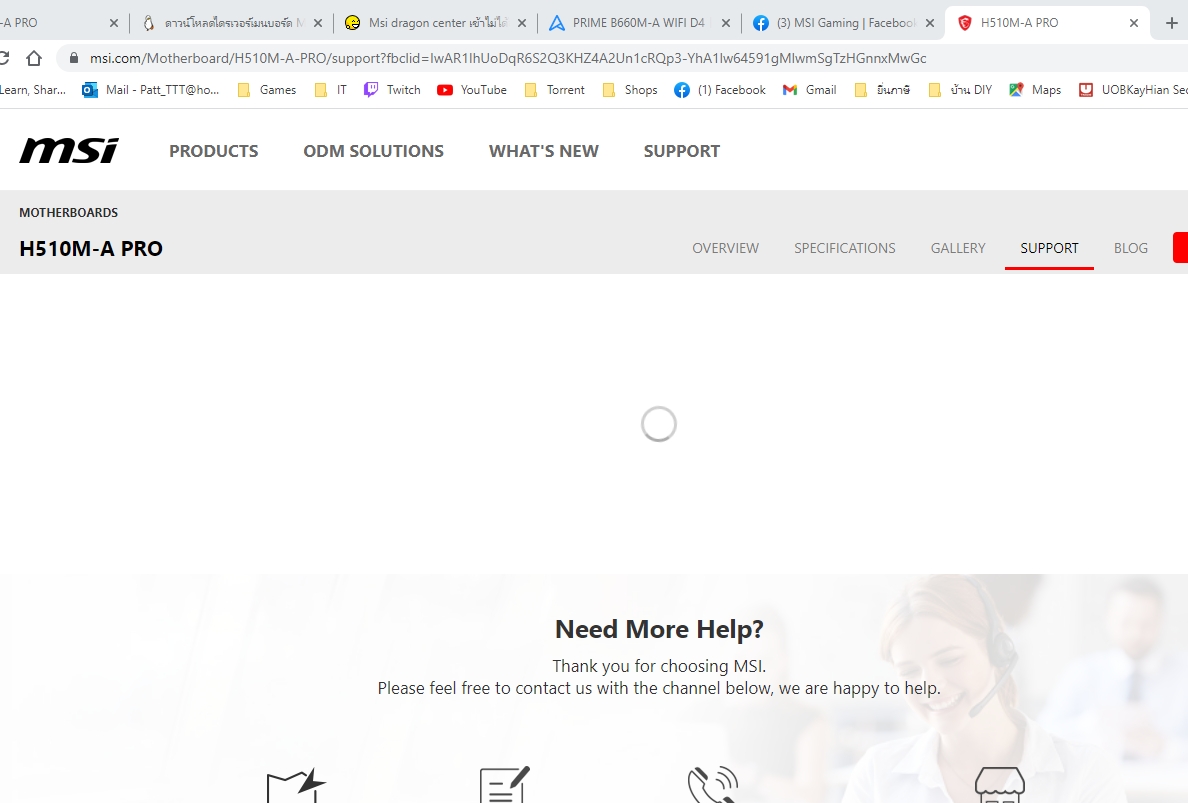Open the WHAT'S NEW menu
Screen dimensions: 1188x803
pos(543,151)
